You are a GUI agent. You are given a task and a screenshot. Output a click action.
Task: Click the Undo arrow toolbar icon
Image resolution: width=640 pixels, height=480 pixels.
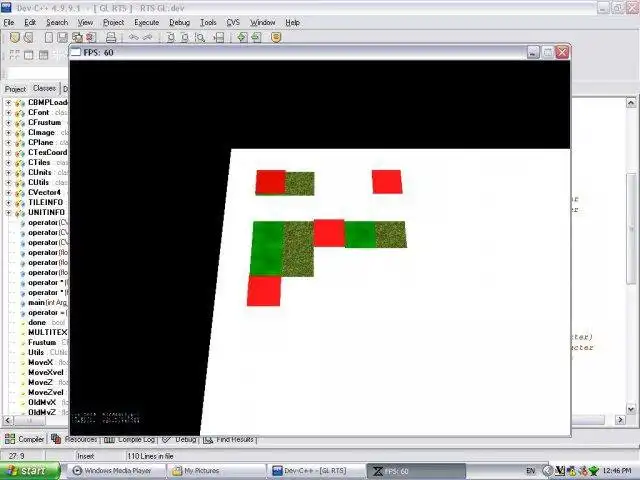coord(133,38)
